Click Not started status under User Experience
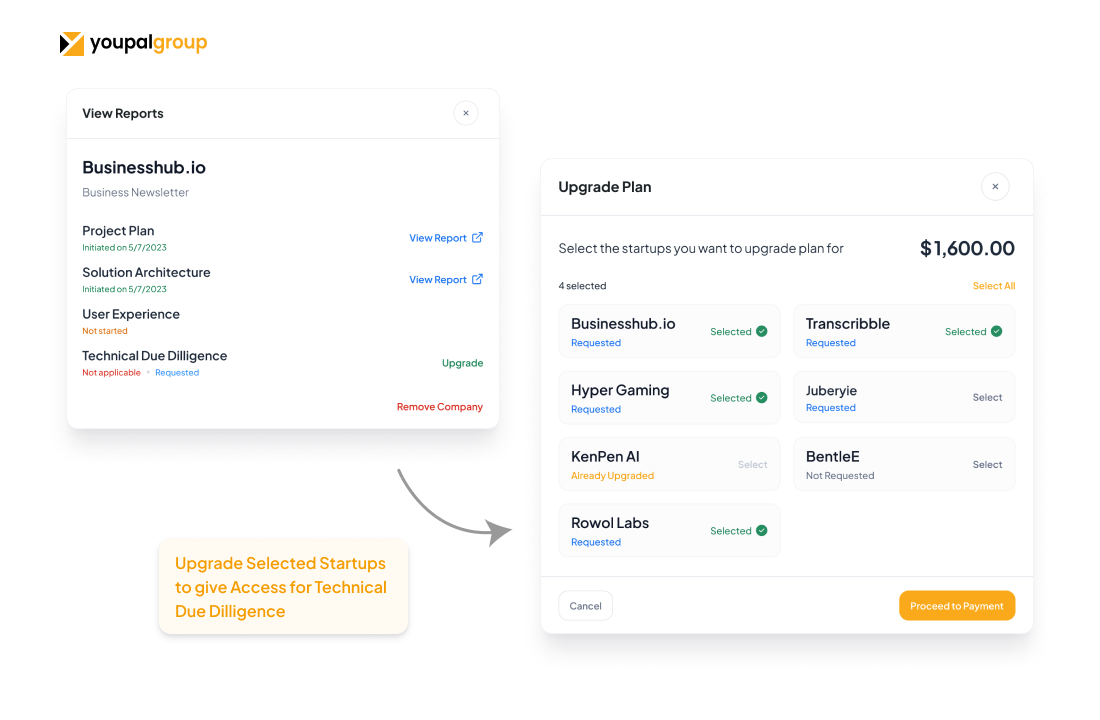The height and width of the screenshot is (720, 1100). tap(105, 331)
